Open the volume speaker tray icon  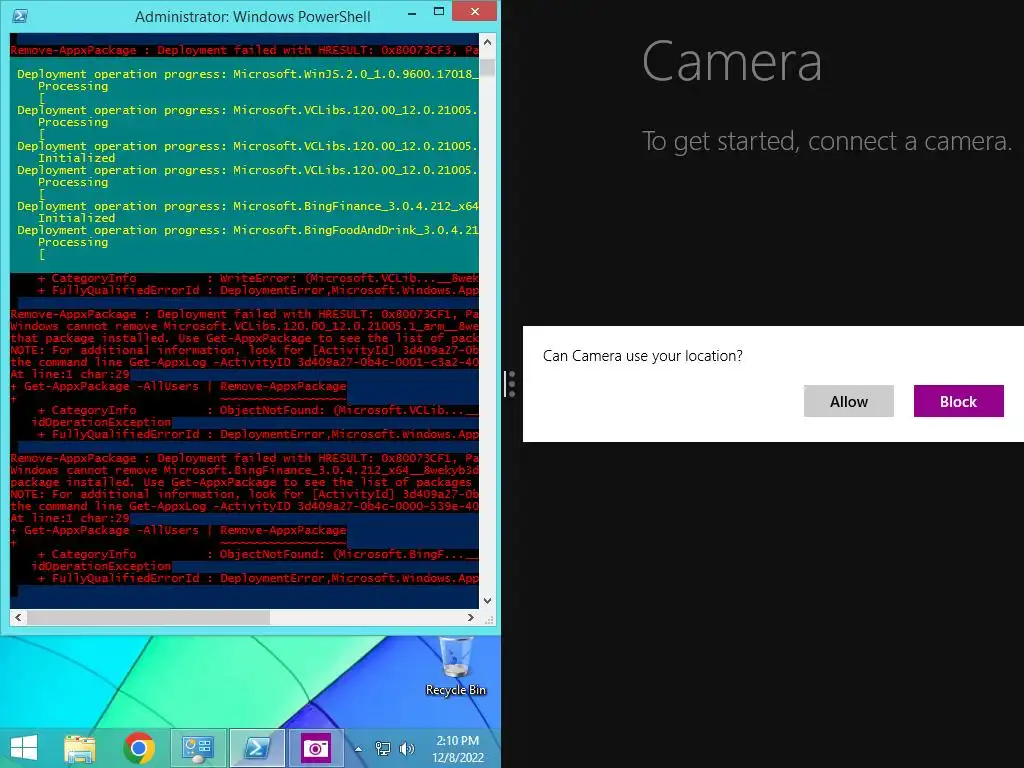click(406, 749)
